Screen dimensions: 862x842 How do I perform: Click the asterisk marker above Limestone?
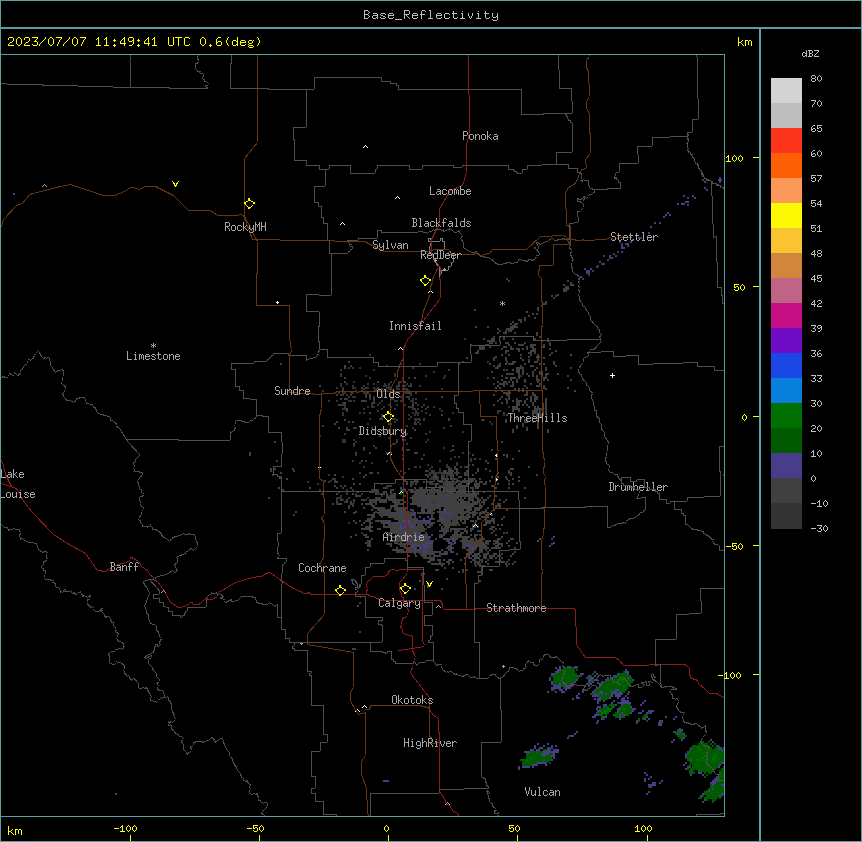point(153,346)
